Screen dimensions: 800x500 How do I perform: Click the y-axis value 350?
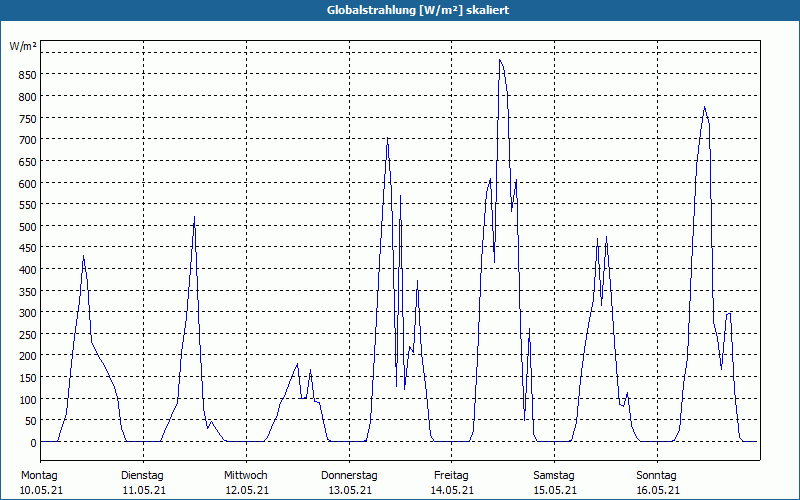point(27,291)
